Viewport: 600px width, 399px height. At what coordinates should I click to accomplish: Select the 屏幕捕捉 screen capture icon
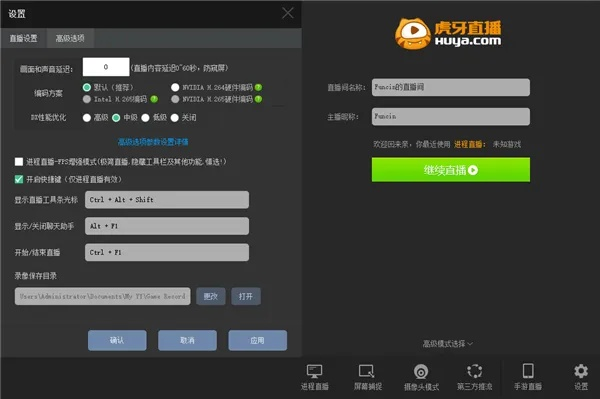(x=367, y=371)
